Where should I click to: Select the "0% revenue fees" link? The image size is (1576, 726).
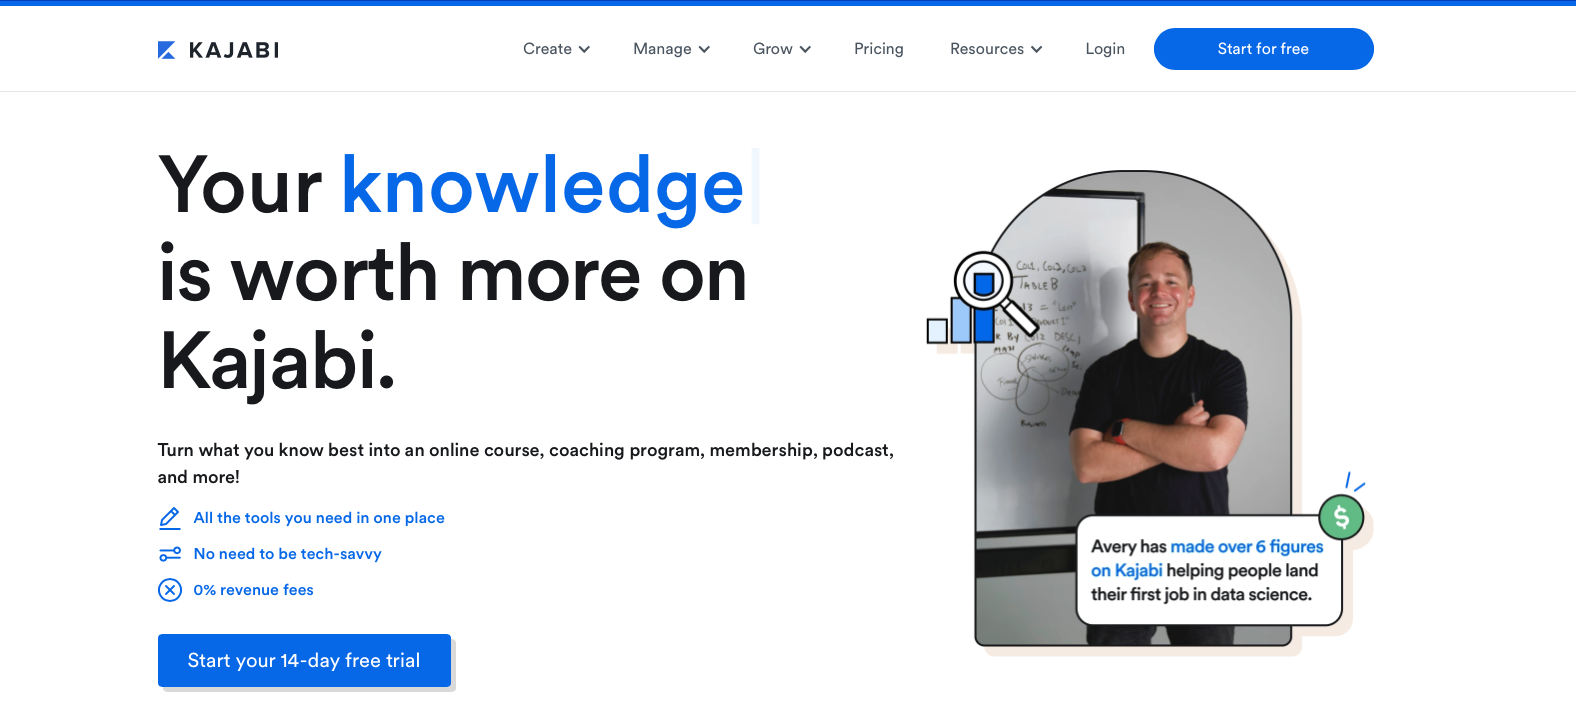click(254, 590)
